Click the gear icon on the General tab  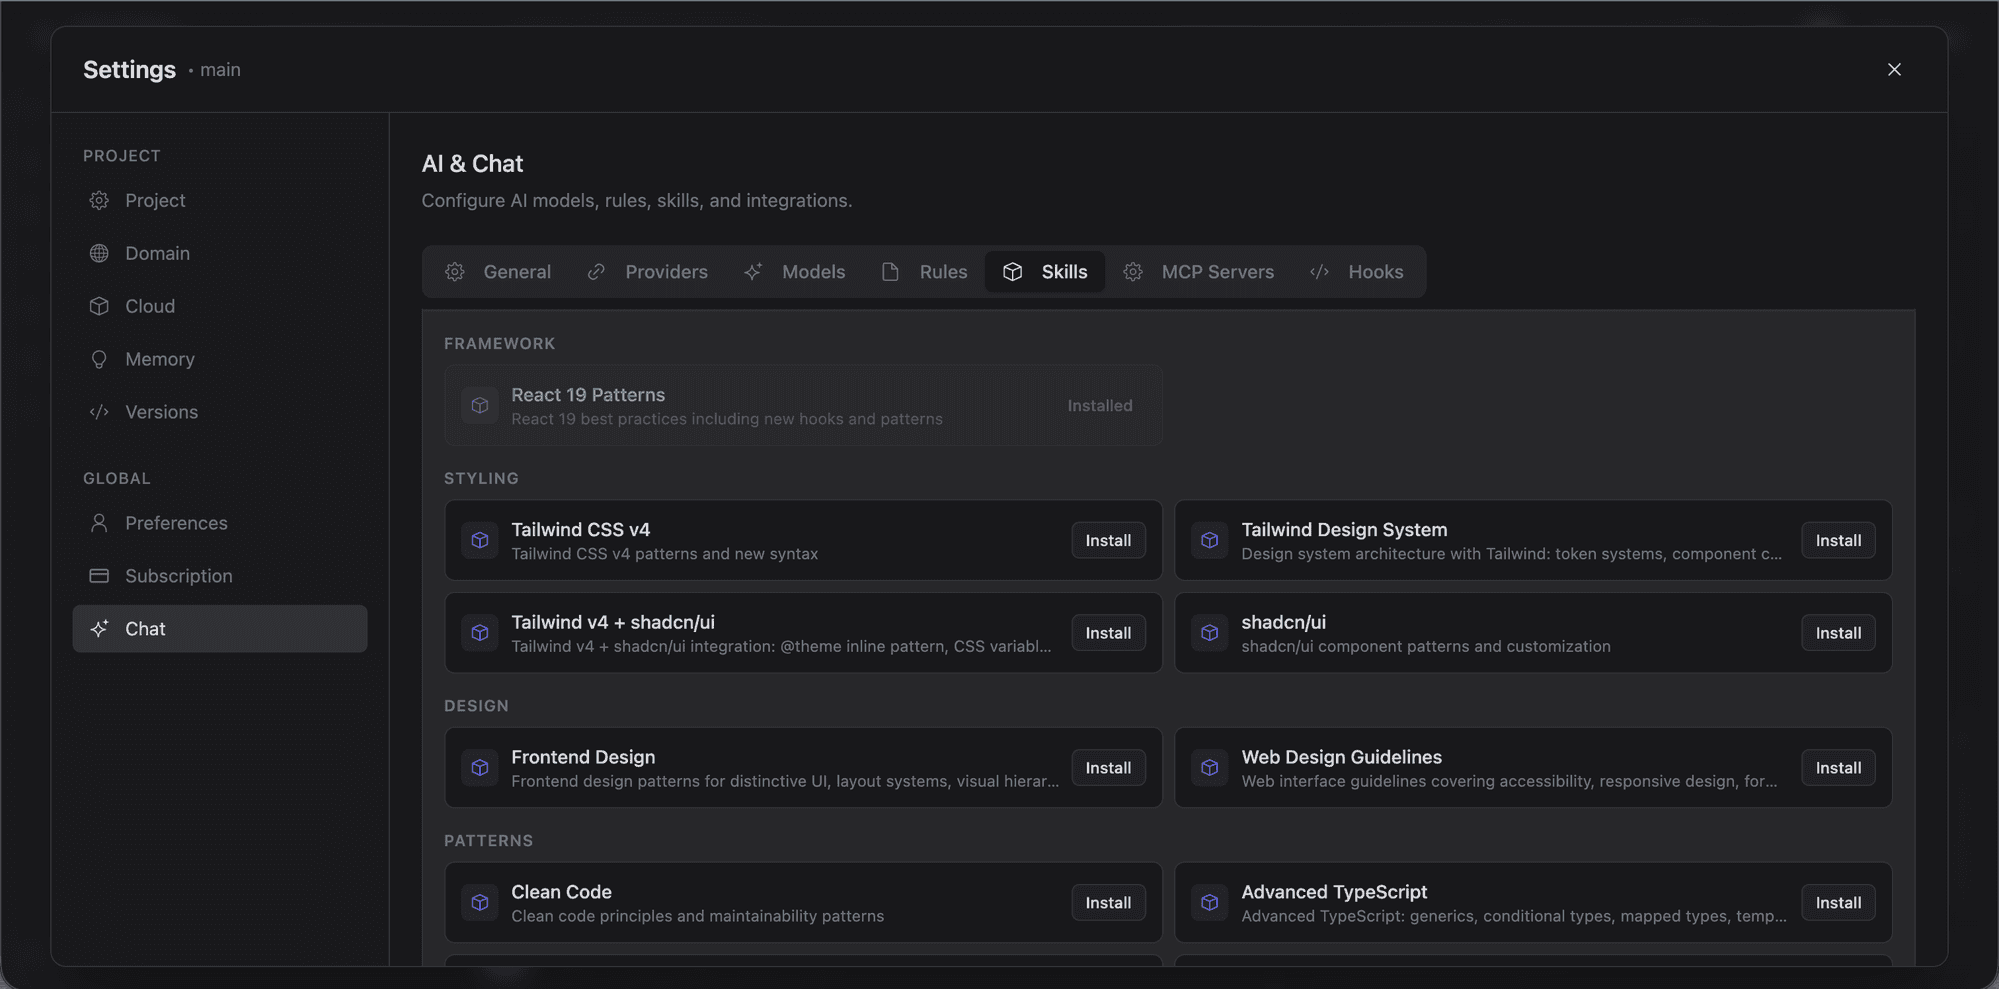(455, 272)
